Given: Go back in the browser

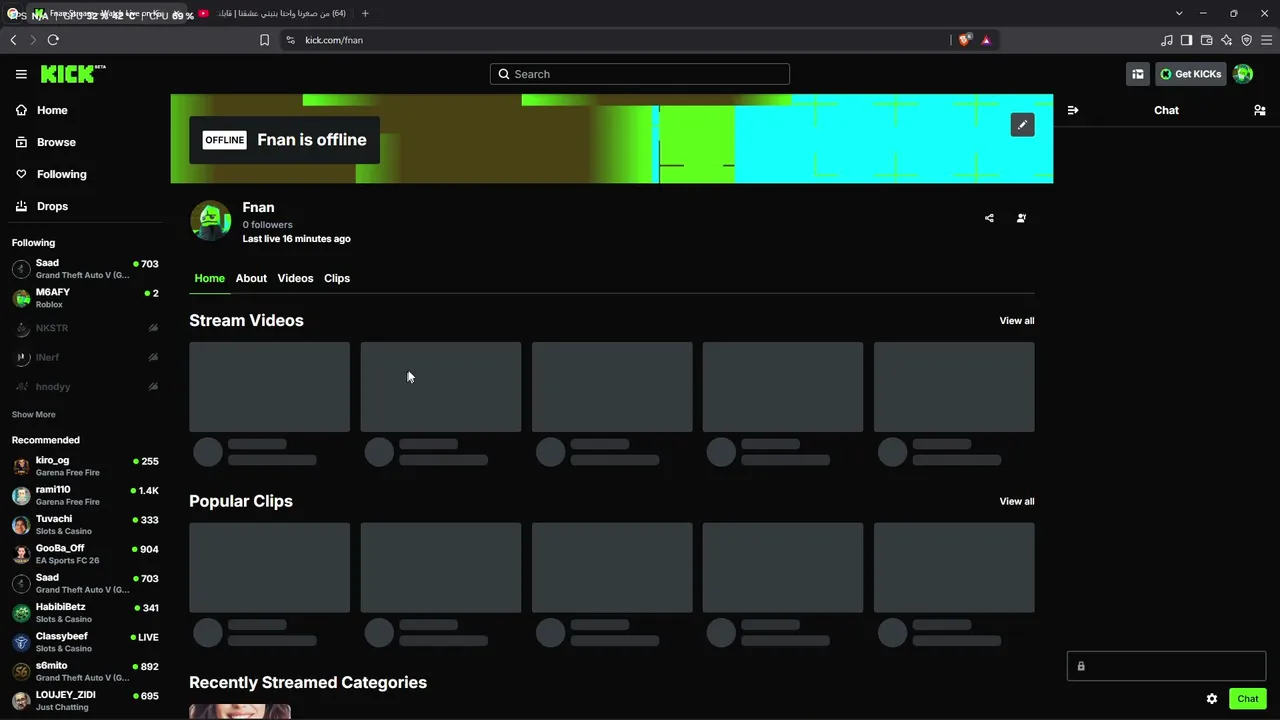Looking at the screenshot, I should click(x=13, y=40).
